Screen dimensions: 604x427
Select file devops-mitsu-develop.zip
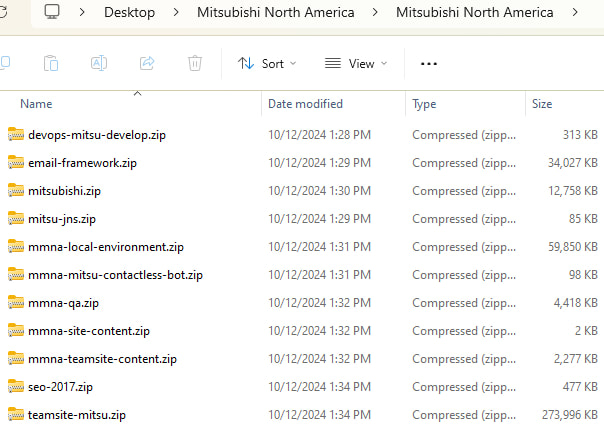point(97,135)
